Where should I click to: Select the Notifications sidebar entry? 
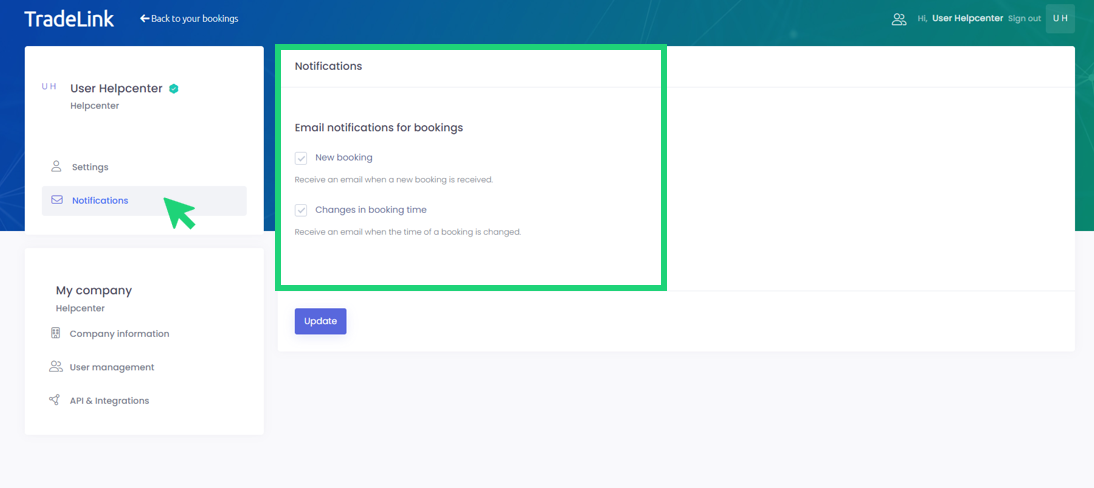coord(100,200)
